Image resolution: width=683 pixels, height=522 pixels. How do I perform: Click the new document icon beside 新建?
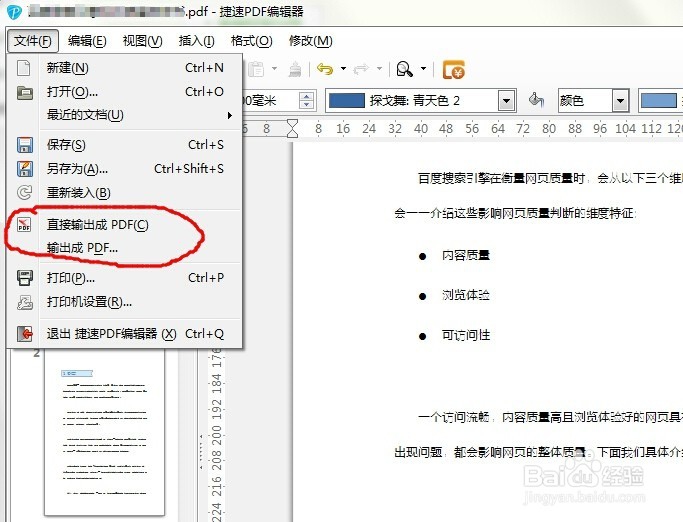24,68
